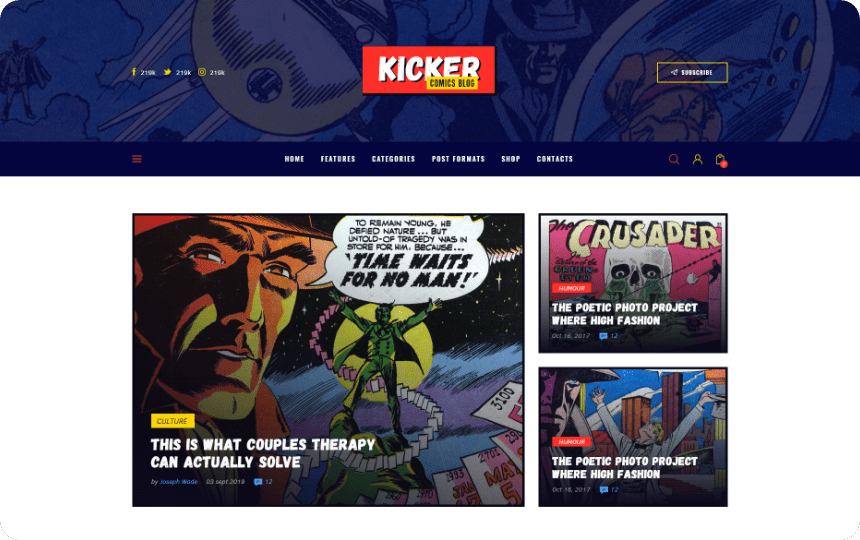This screenshot has width=860, height=540.
Task: Click the Twitter bird icon
Action: [x=167, y=72]
